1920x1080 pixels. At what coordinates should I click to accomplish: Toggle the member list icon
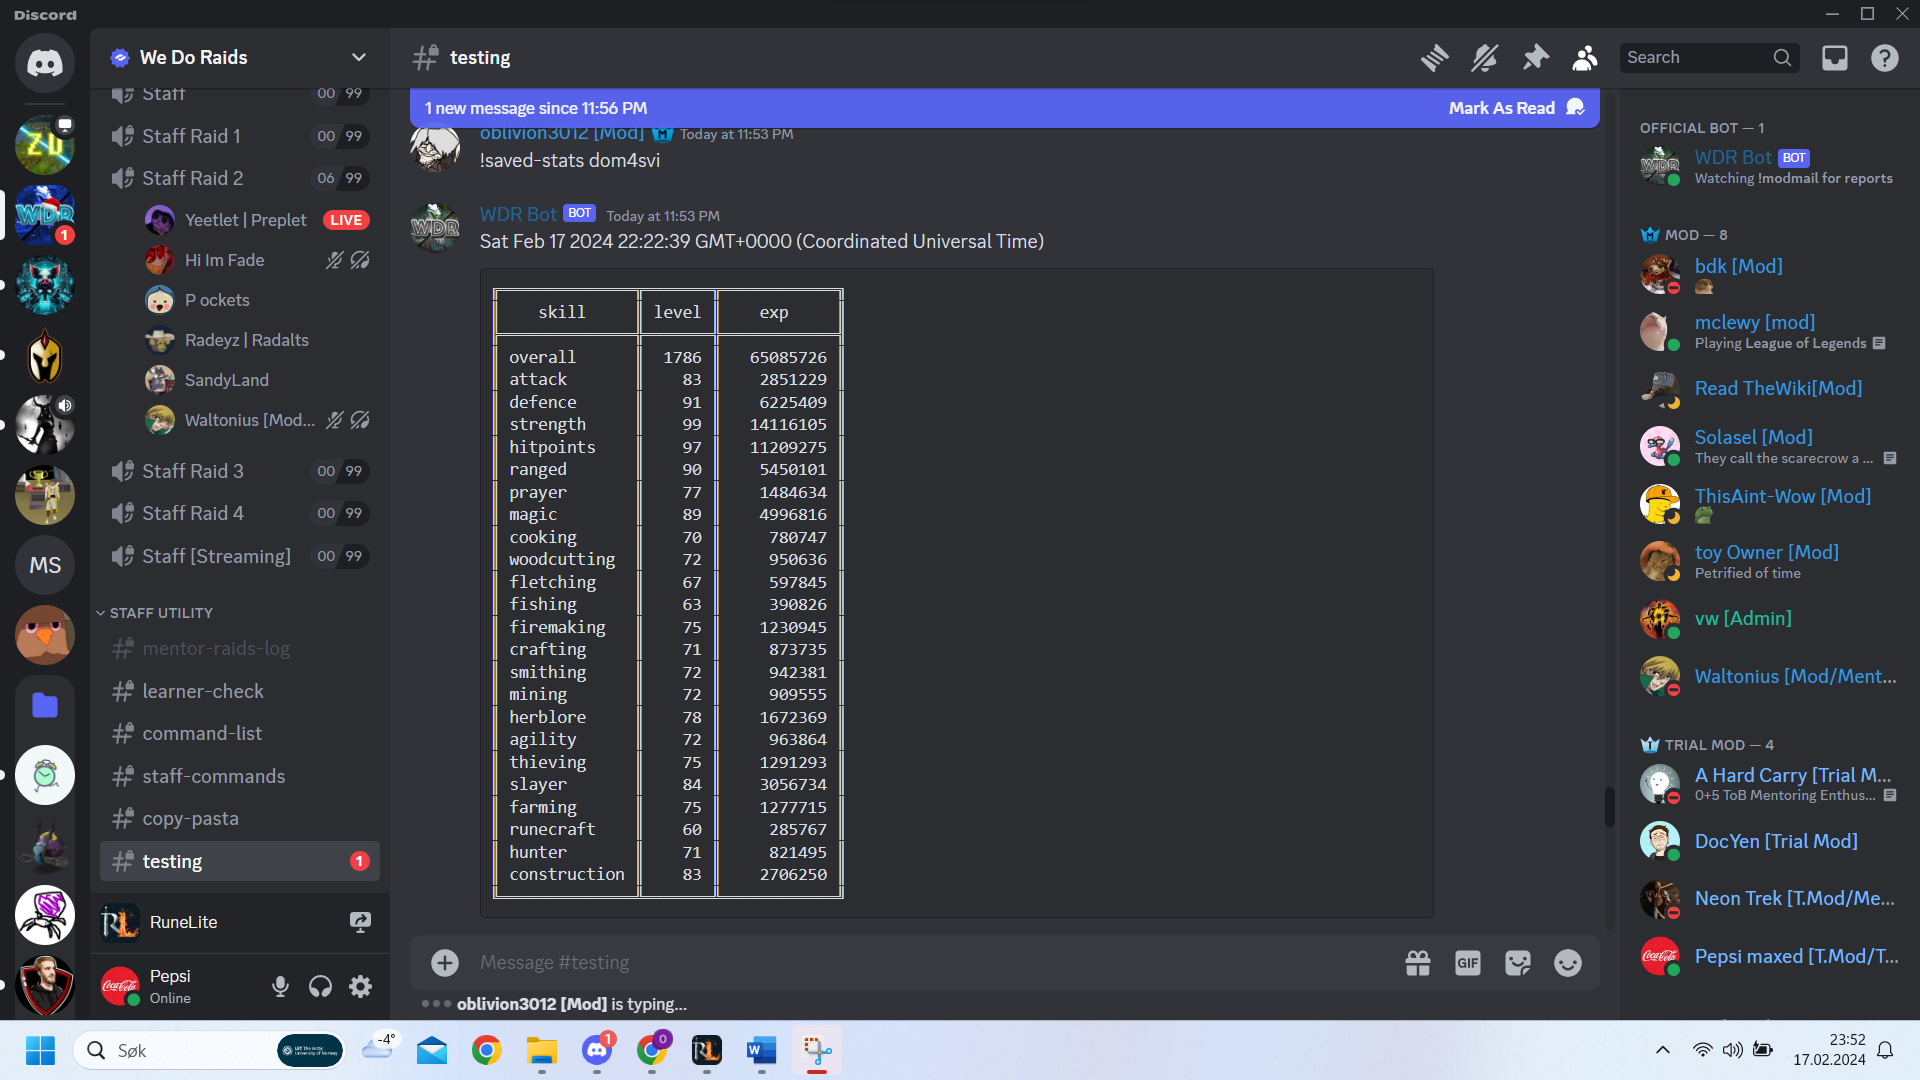tap(1585, 58)
